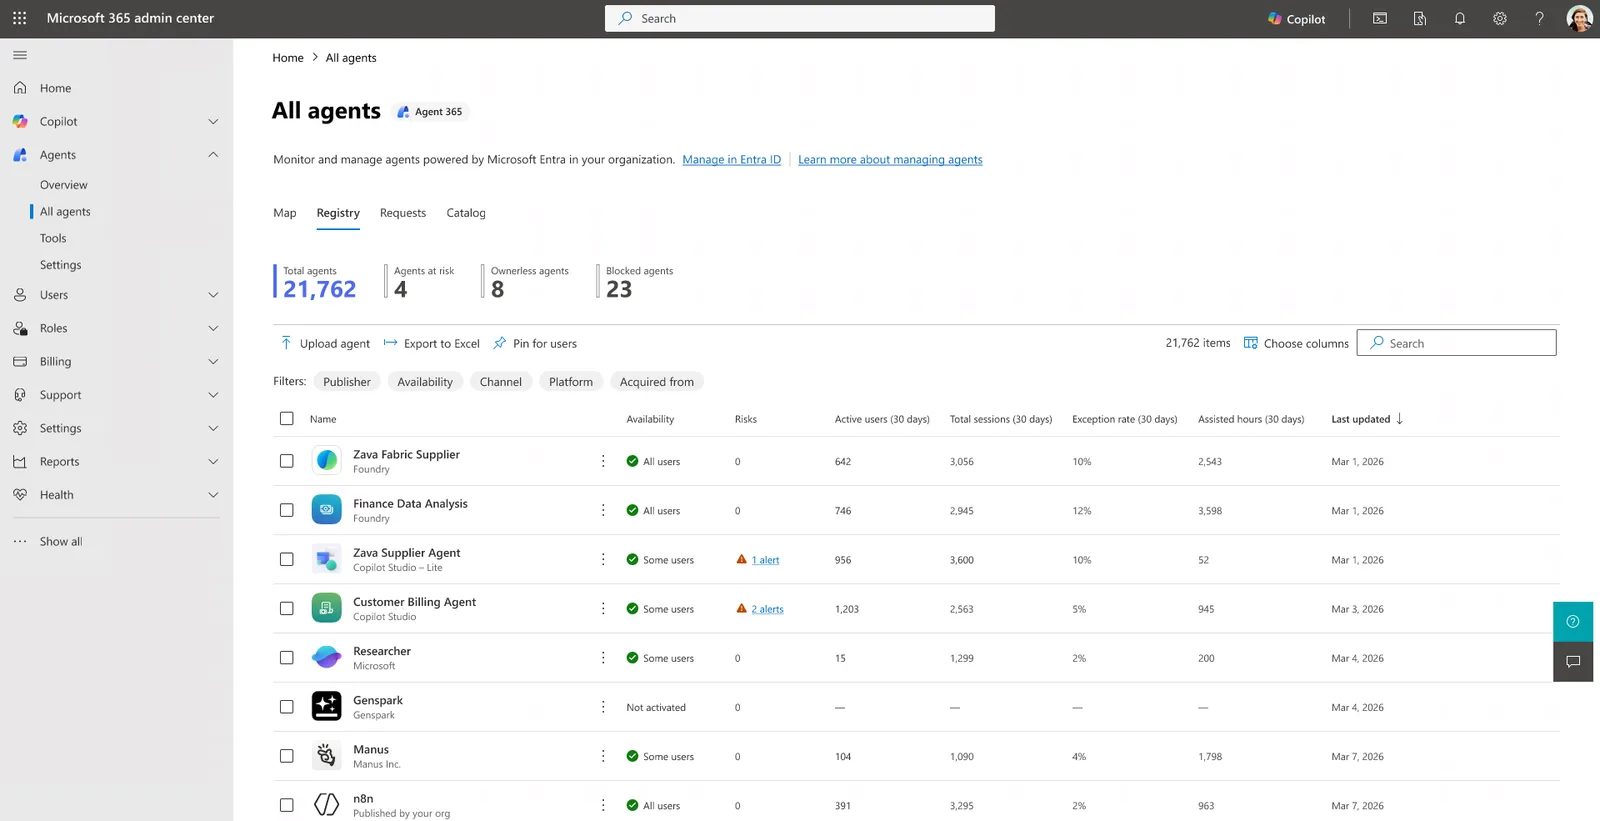Open Overview under Agents in sidebar

pos(64,185)
